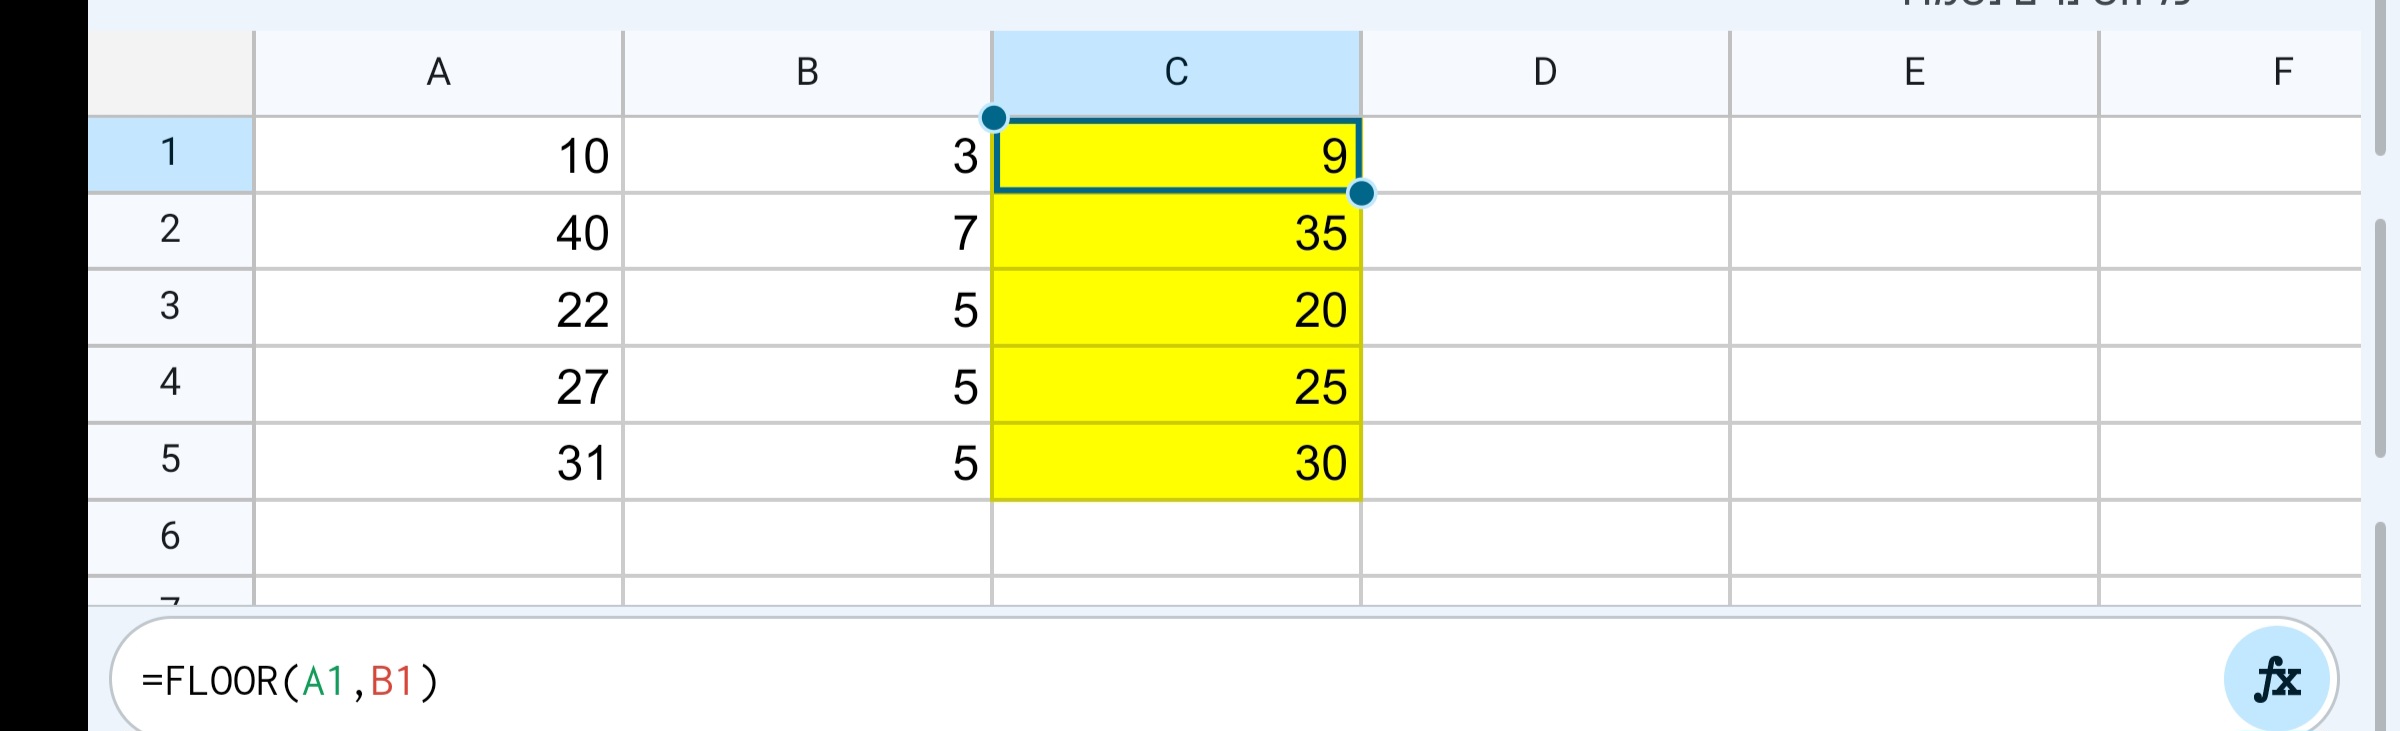Select column header F

[x=2283, y=69]
